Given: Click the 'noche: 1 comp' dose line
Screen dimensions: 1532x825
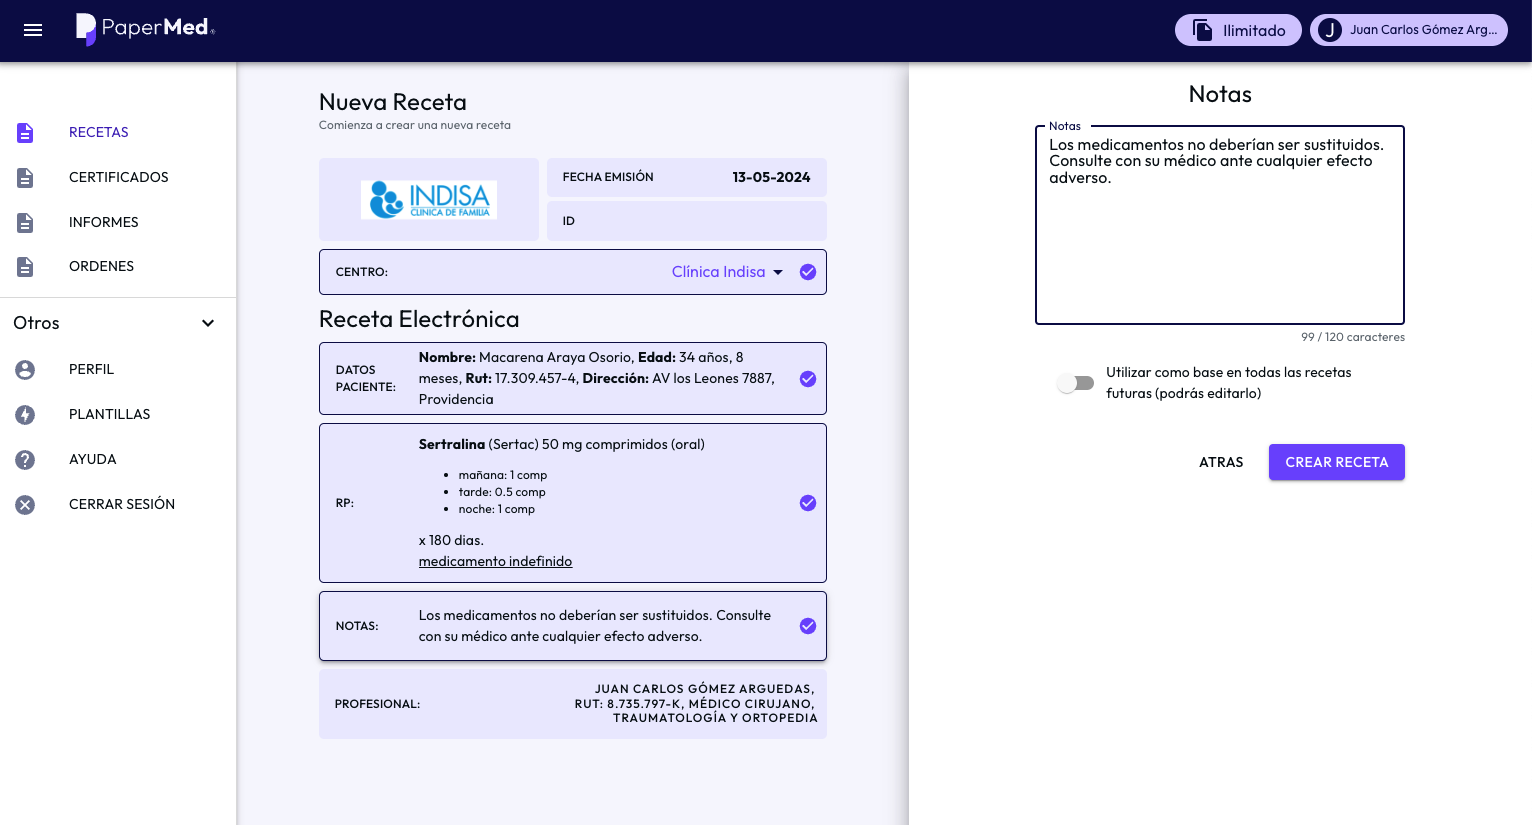Looking at the screenshot, I should click(x=496, y=509).
